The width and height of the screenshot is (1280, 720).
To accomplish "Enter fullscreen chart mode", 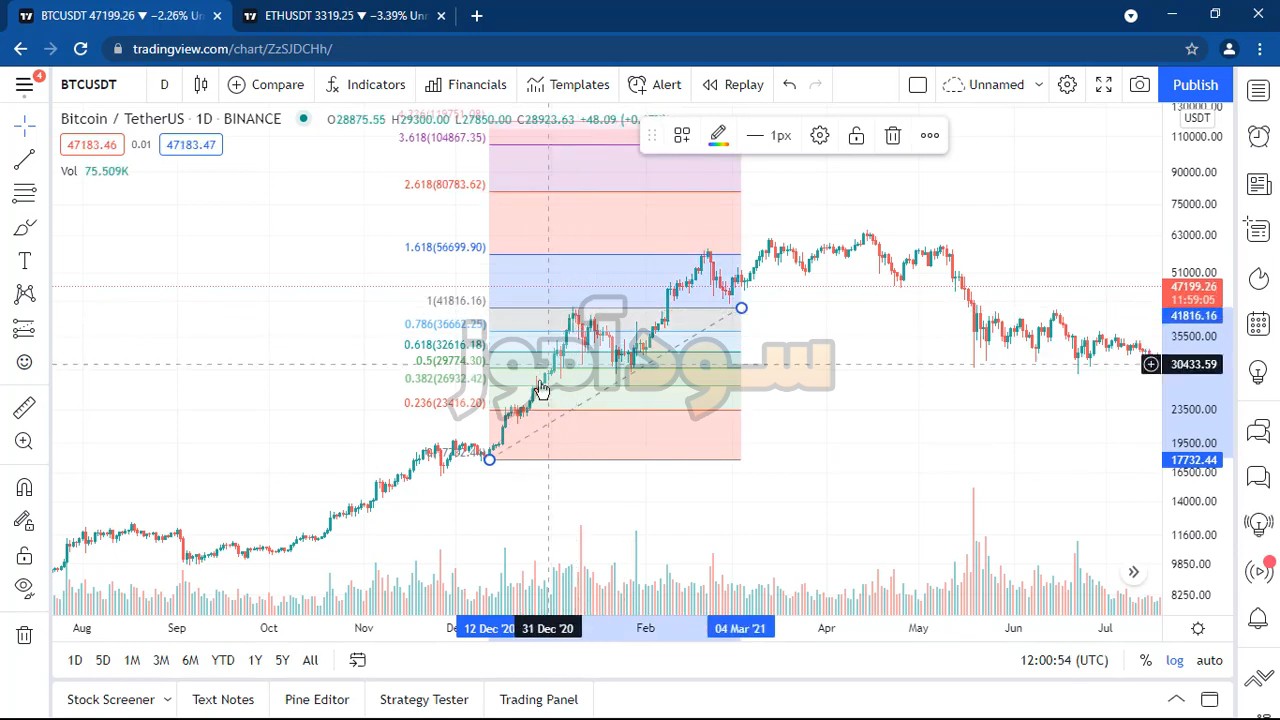I will coord(1104,85).
